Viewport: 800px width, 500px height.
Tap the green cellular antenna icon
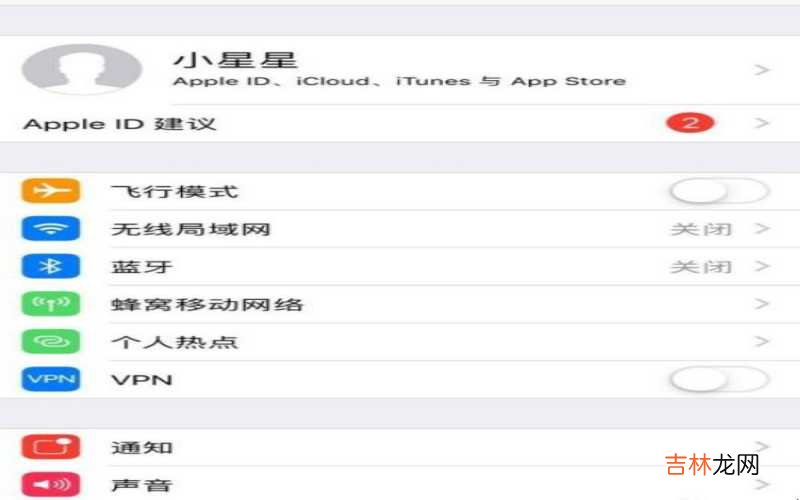51,304
